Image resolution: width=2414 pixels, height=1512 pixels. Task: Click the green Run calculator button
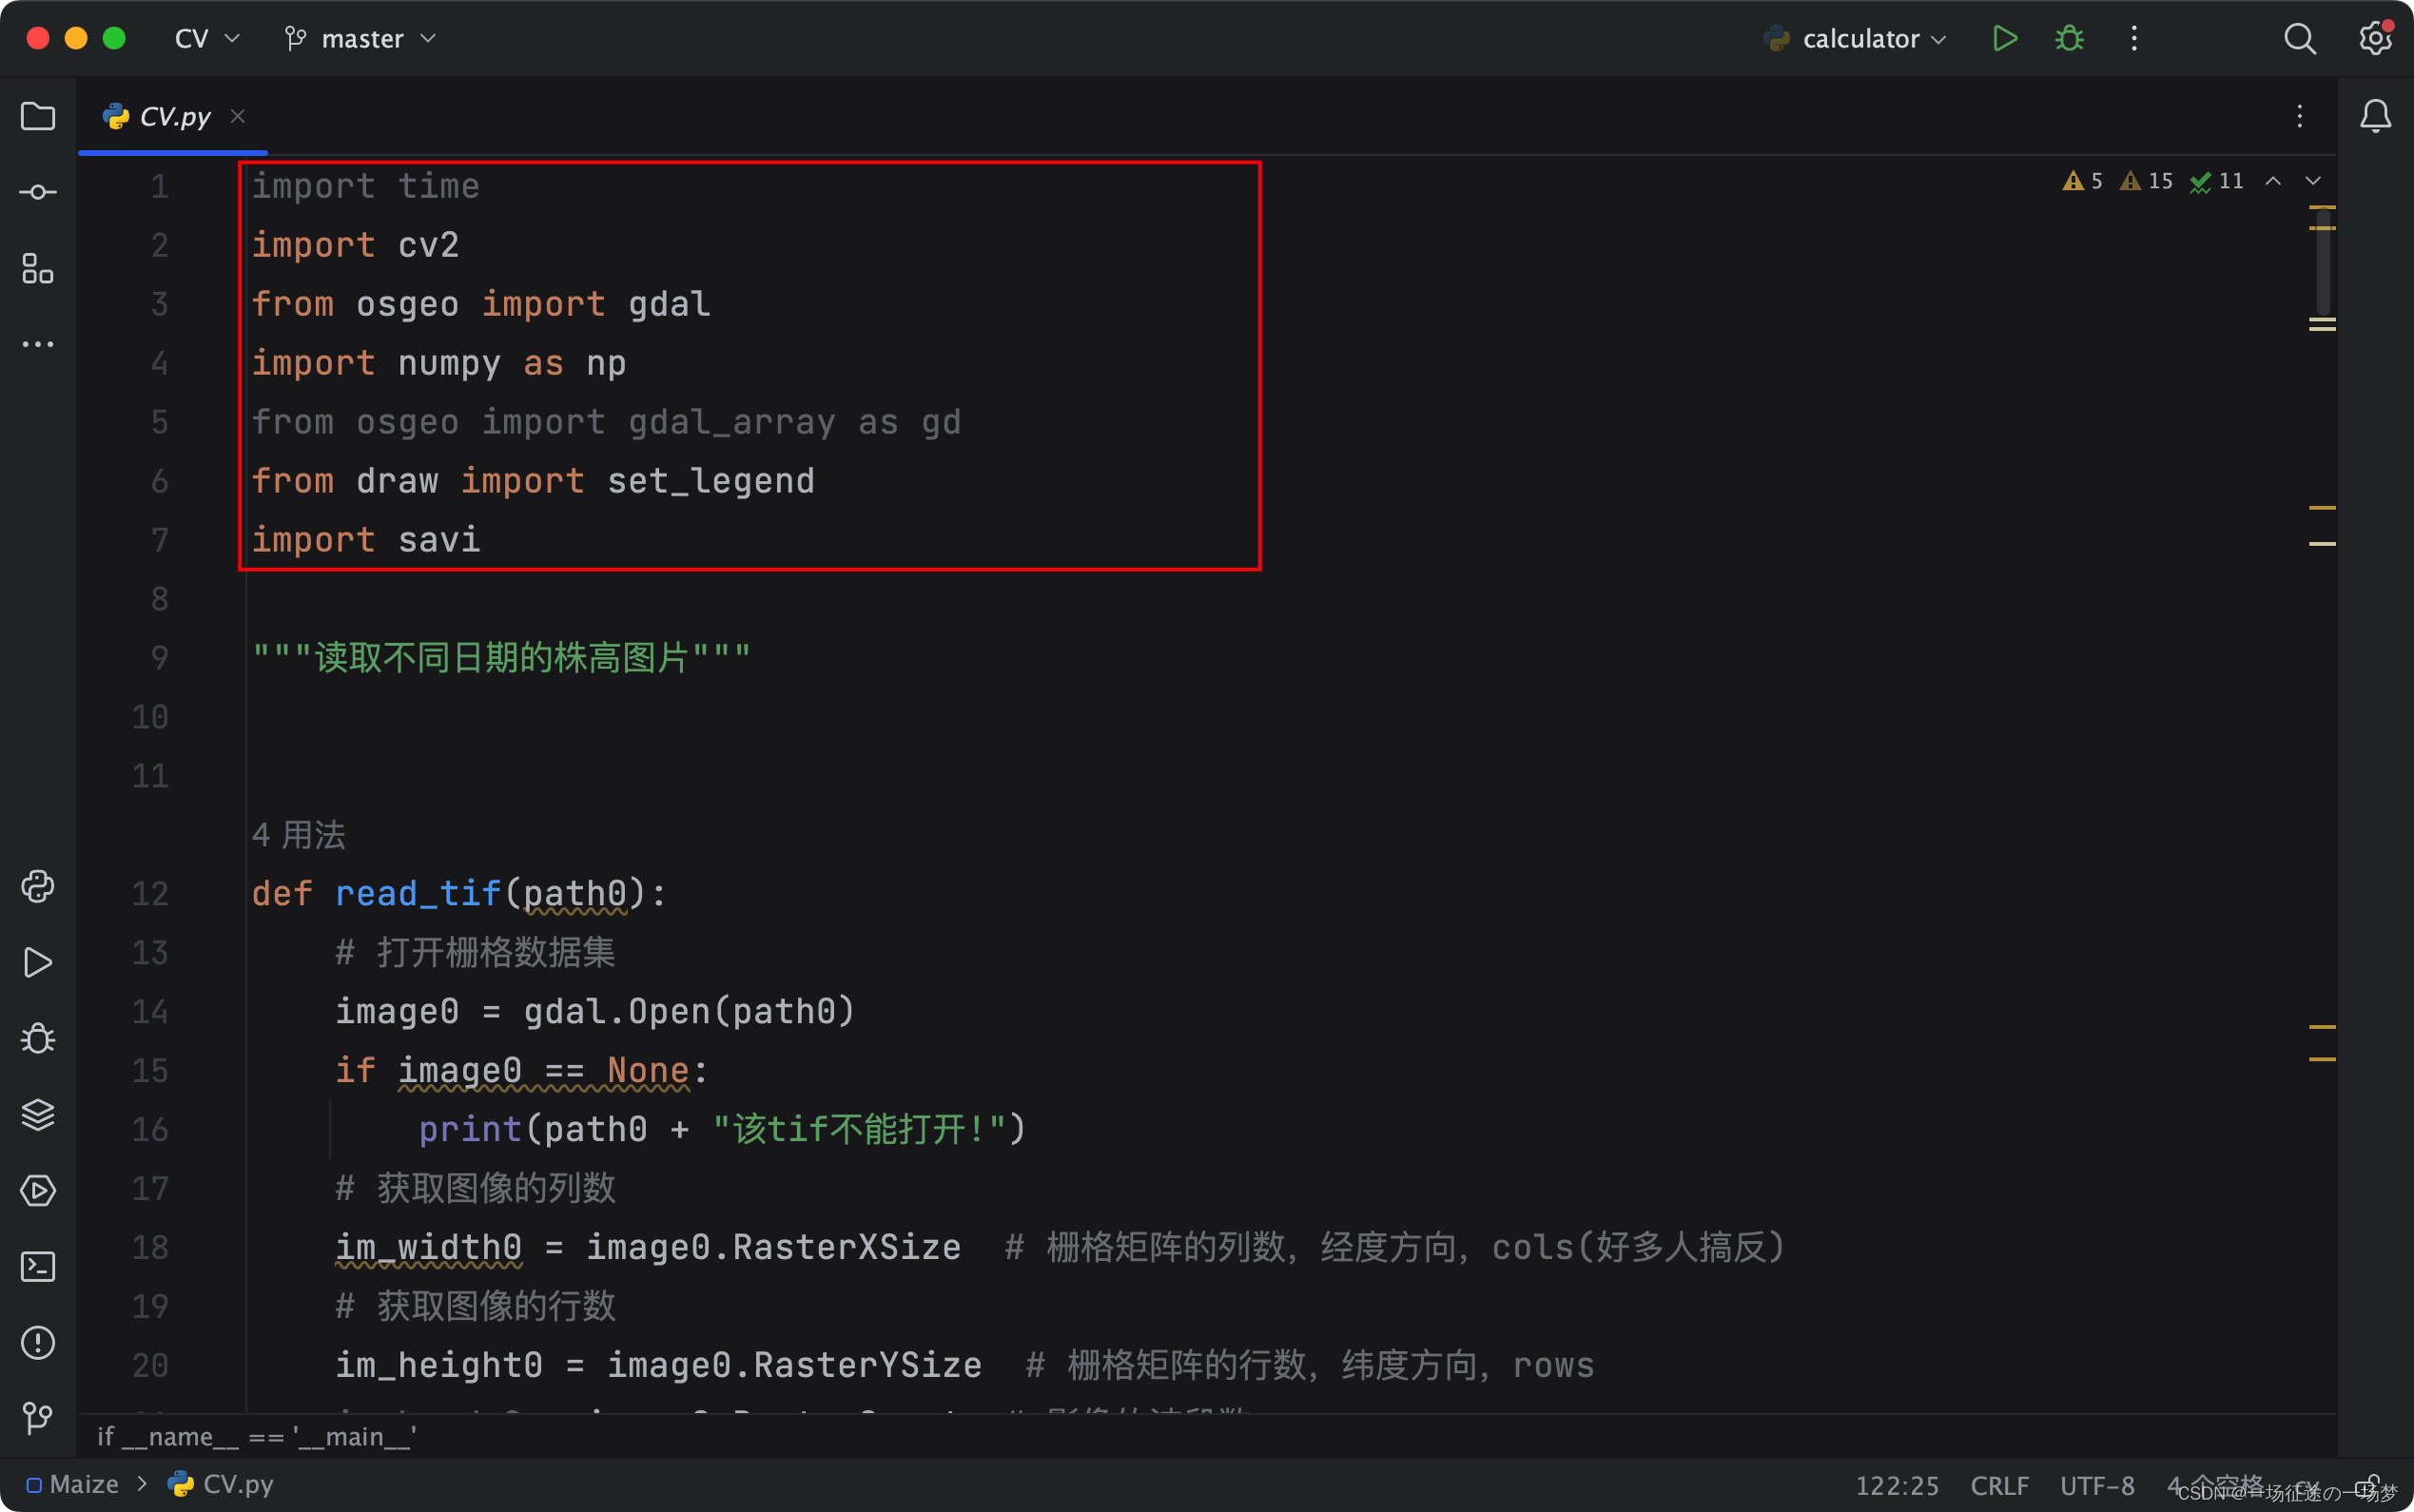[2004, 39]
